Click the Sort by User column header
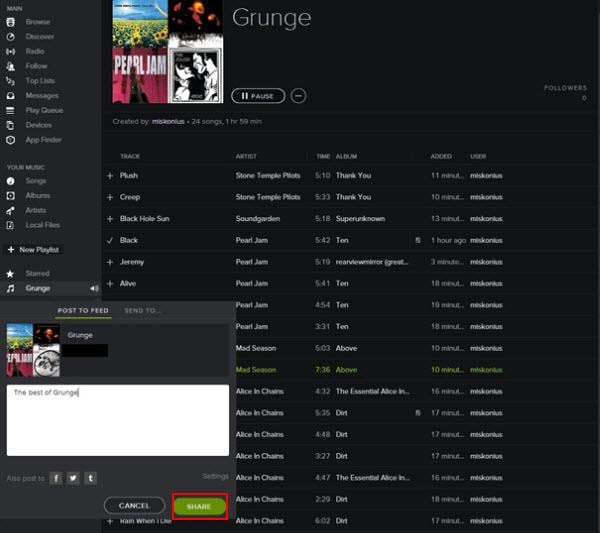 point(478,156)
